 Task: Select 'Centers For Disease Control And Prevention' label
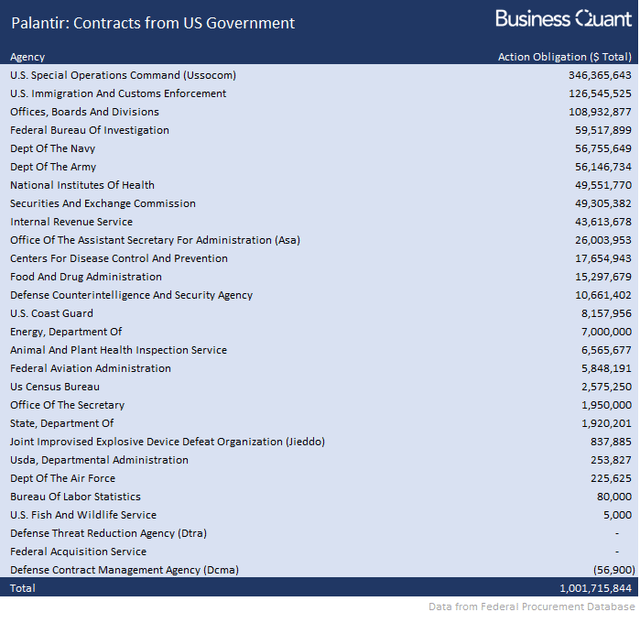point(119,259)
